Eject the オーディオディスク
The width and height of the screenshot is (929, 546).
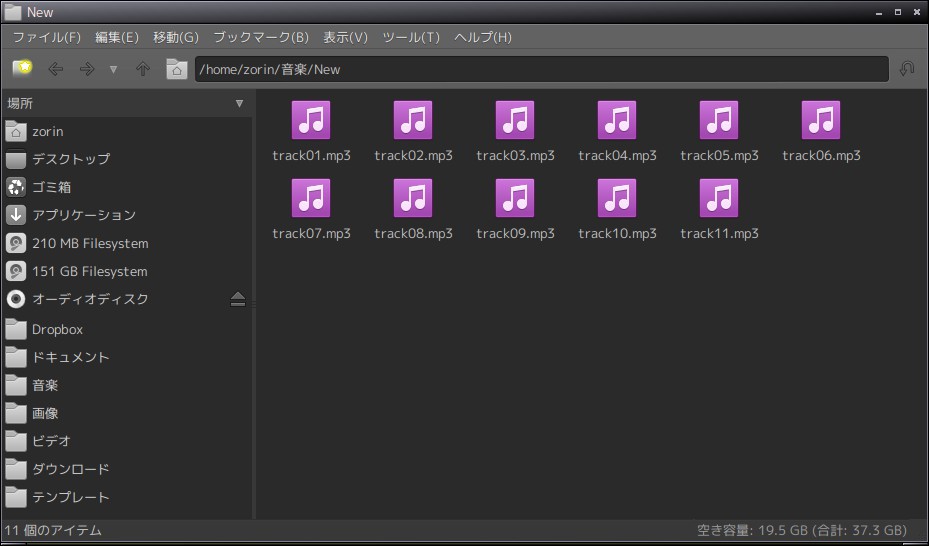(x=238, y=299)
